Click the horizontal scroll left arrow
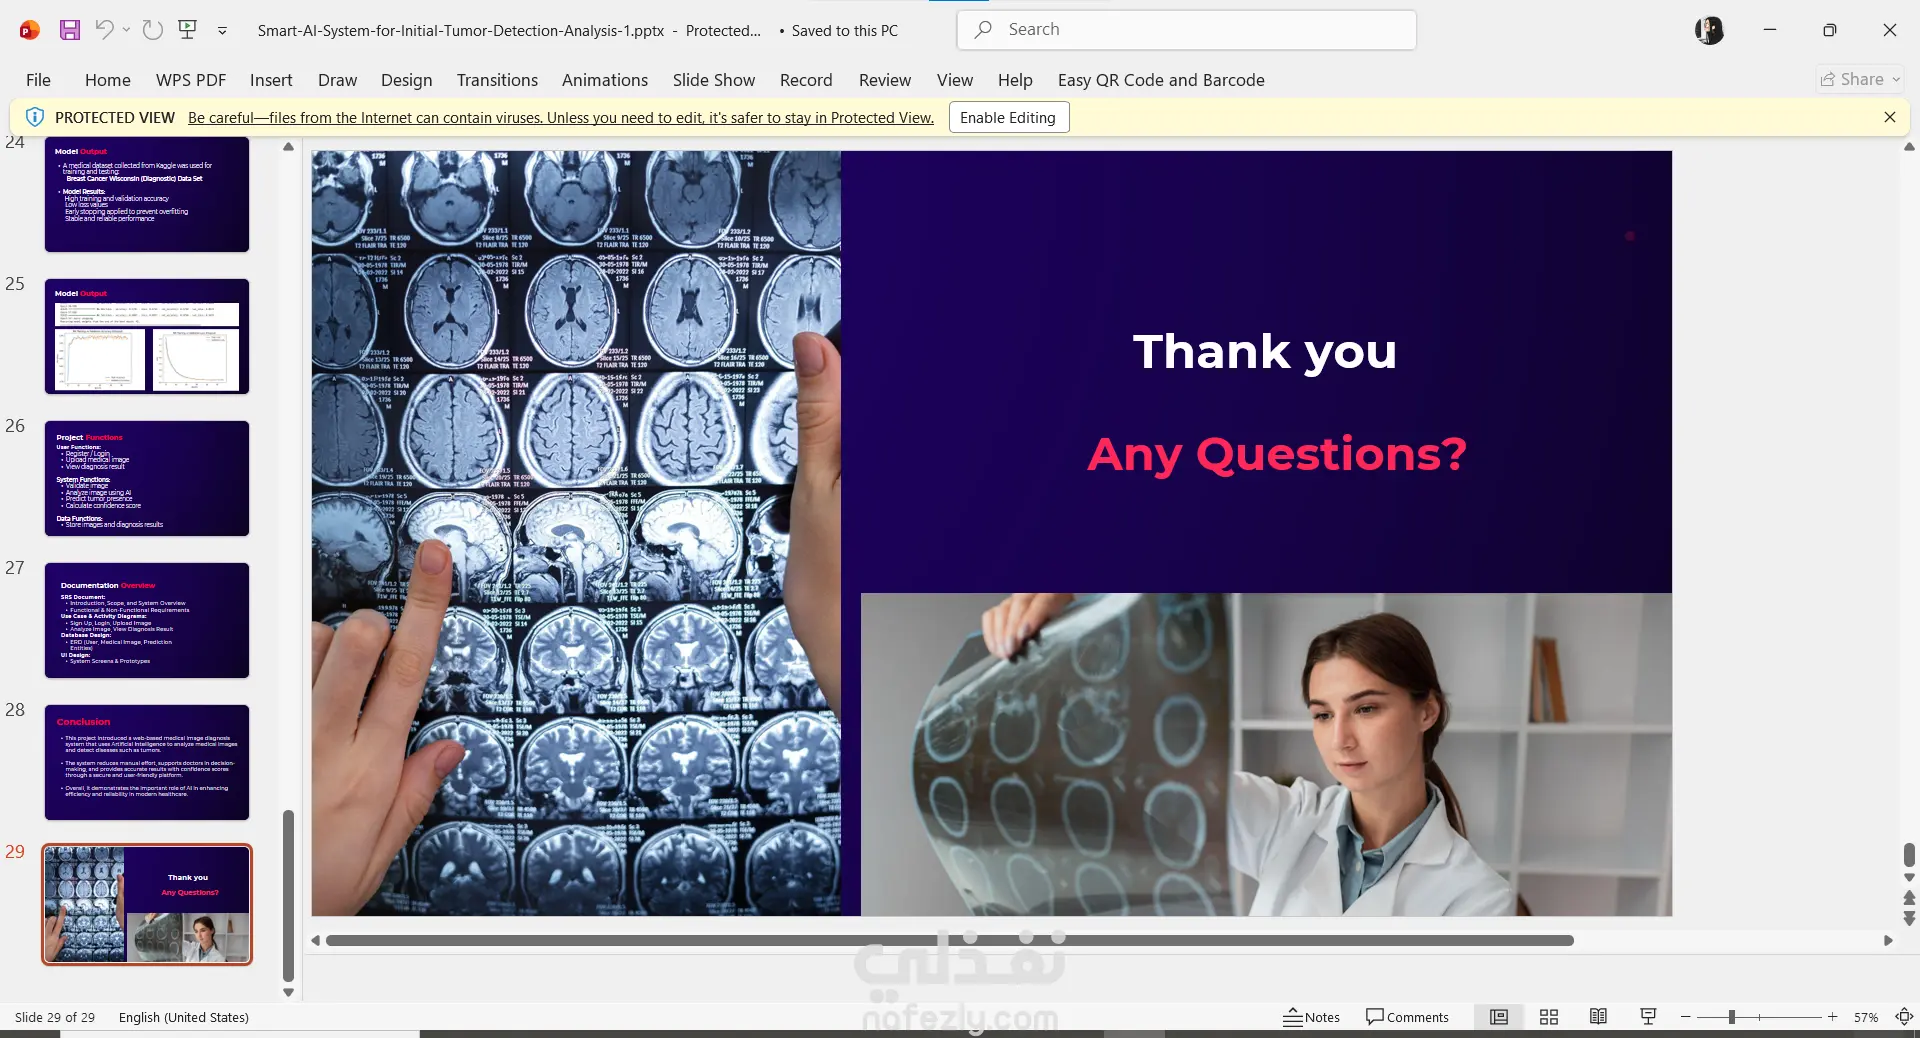This screenshot has width=1920, height=1038. point(316,940)
